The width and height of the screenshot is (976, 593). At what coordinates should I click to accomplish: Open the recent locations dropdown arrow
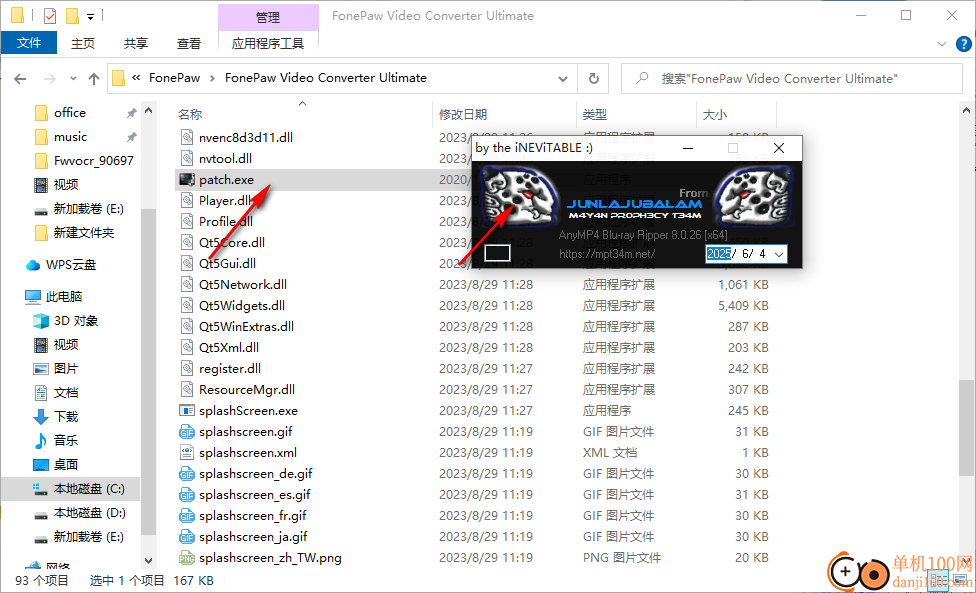73,79
